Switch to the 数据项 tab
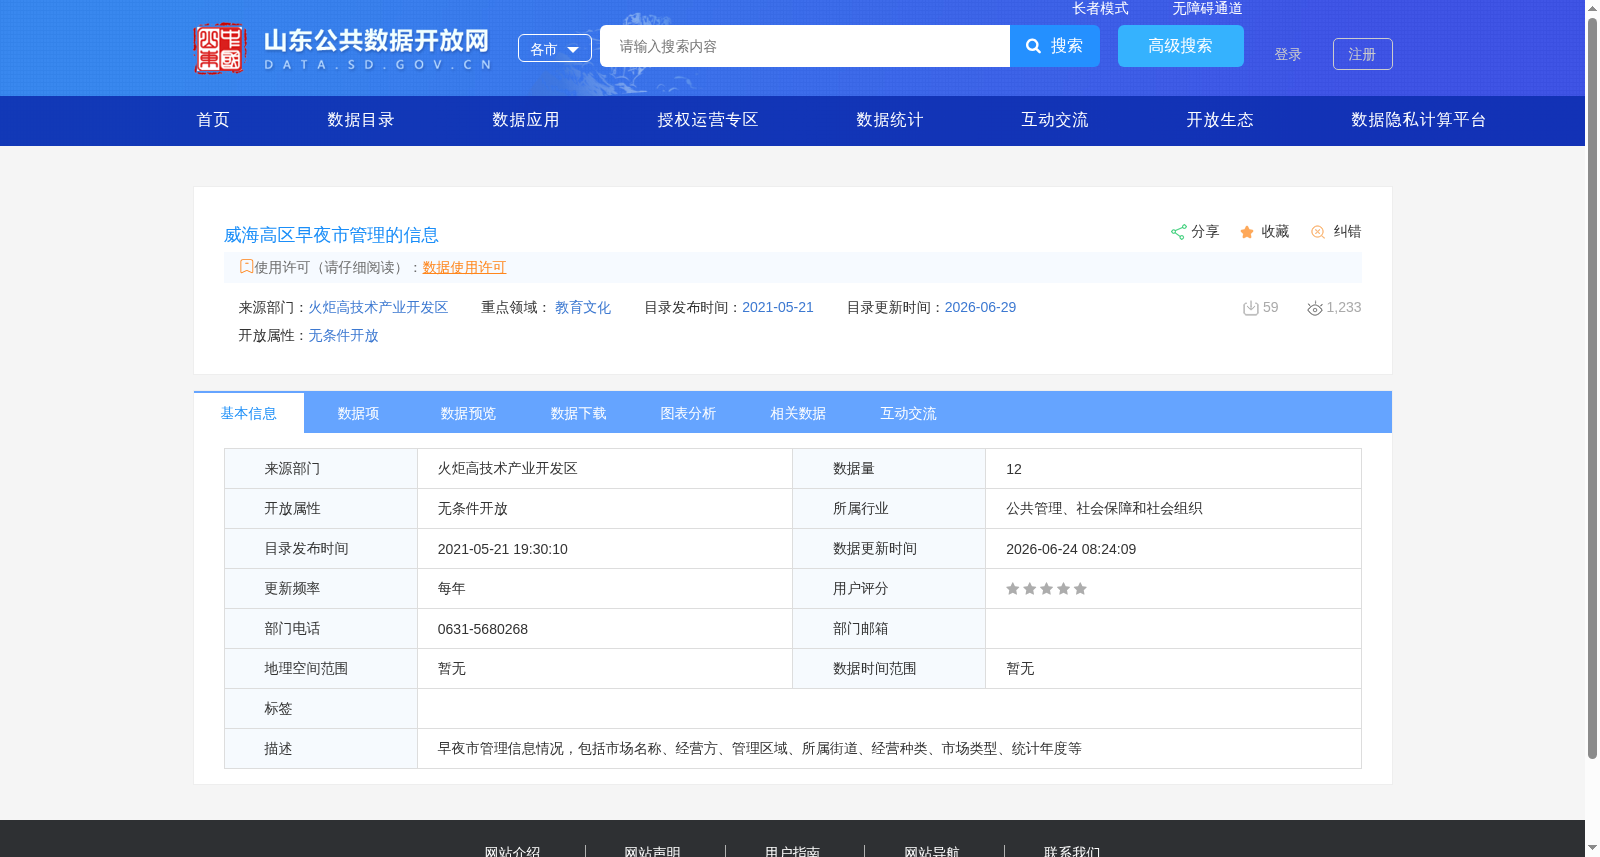The image size is (1600, 857). pyautogui.click(x=359, y=413)
